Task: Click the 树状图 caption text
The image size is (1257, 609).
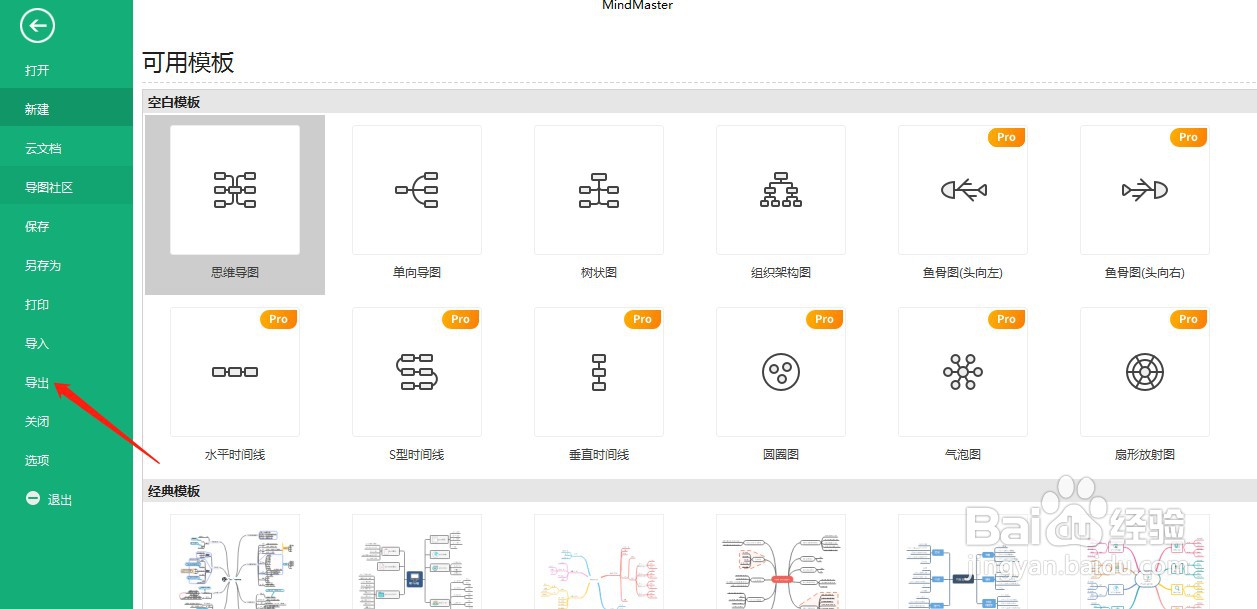Action: [599, 272]
